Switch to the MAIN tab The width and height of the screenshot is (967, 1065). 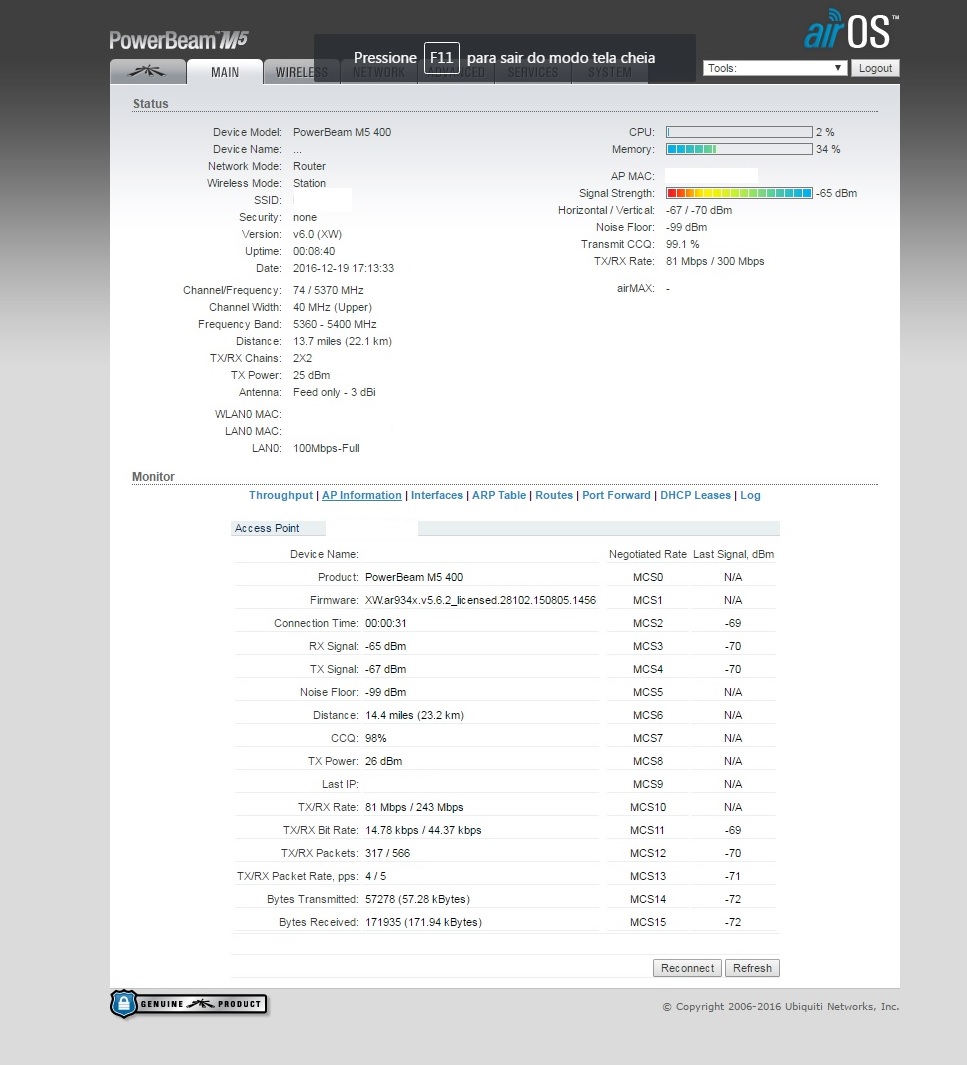point(225,72)
